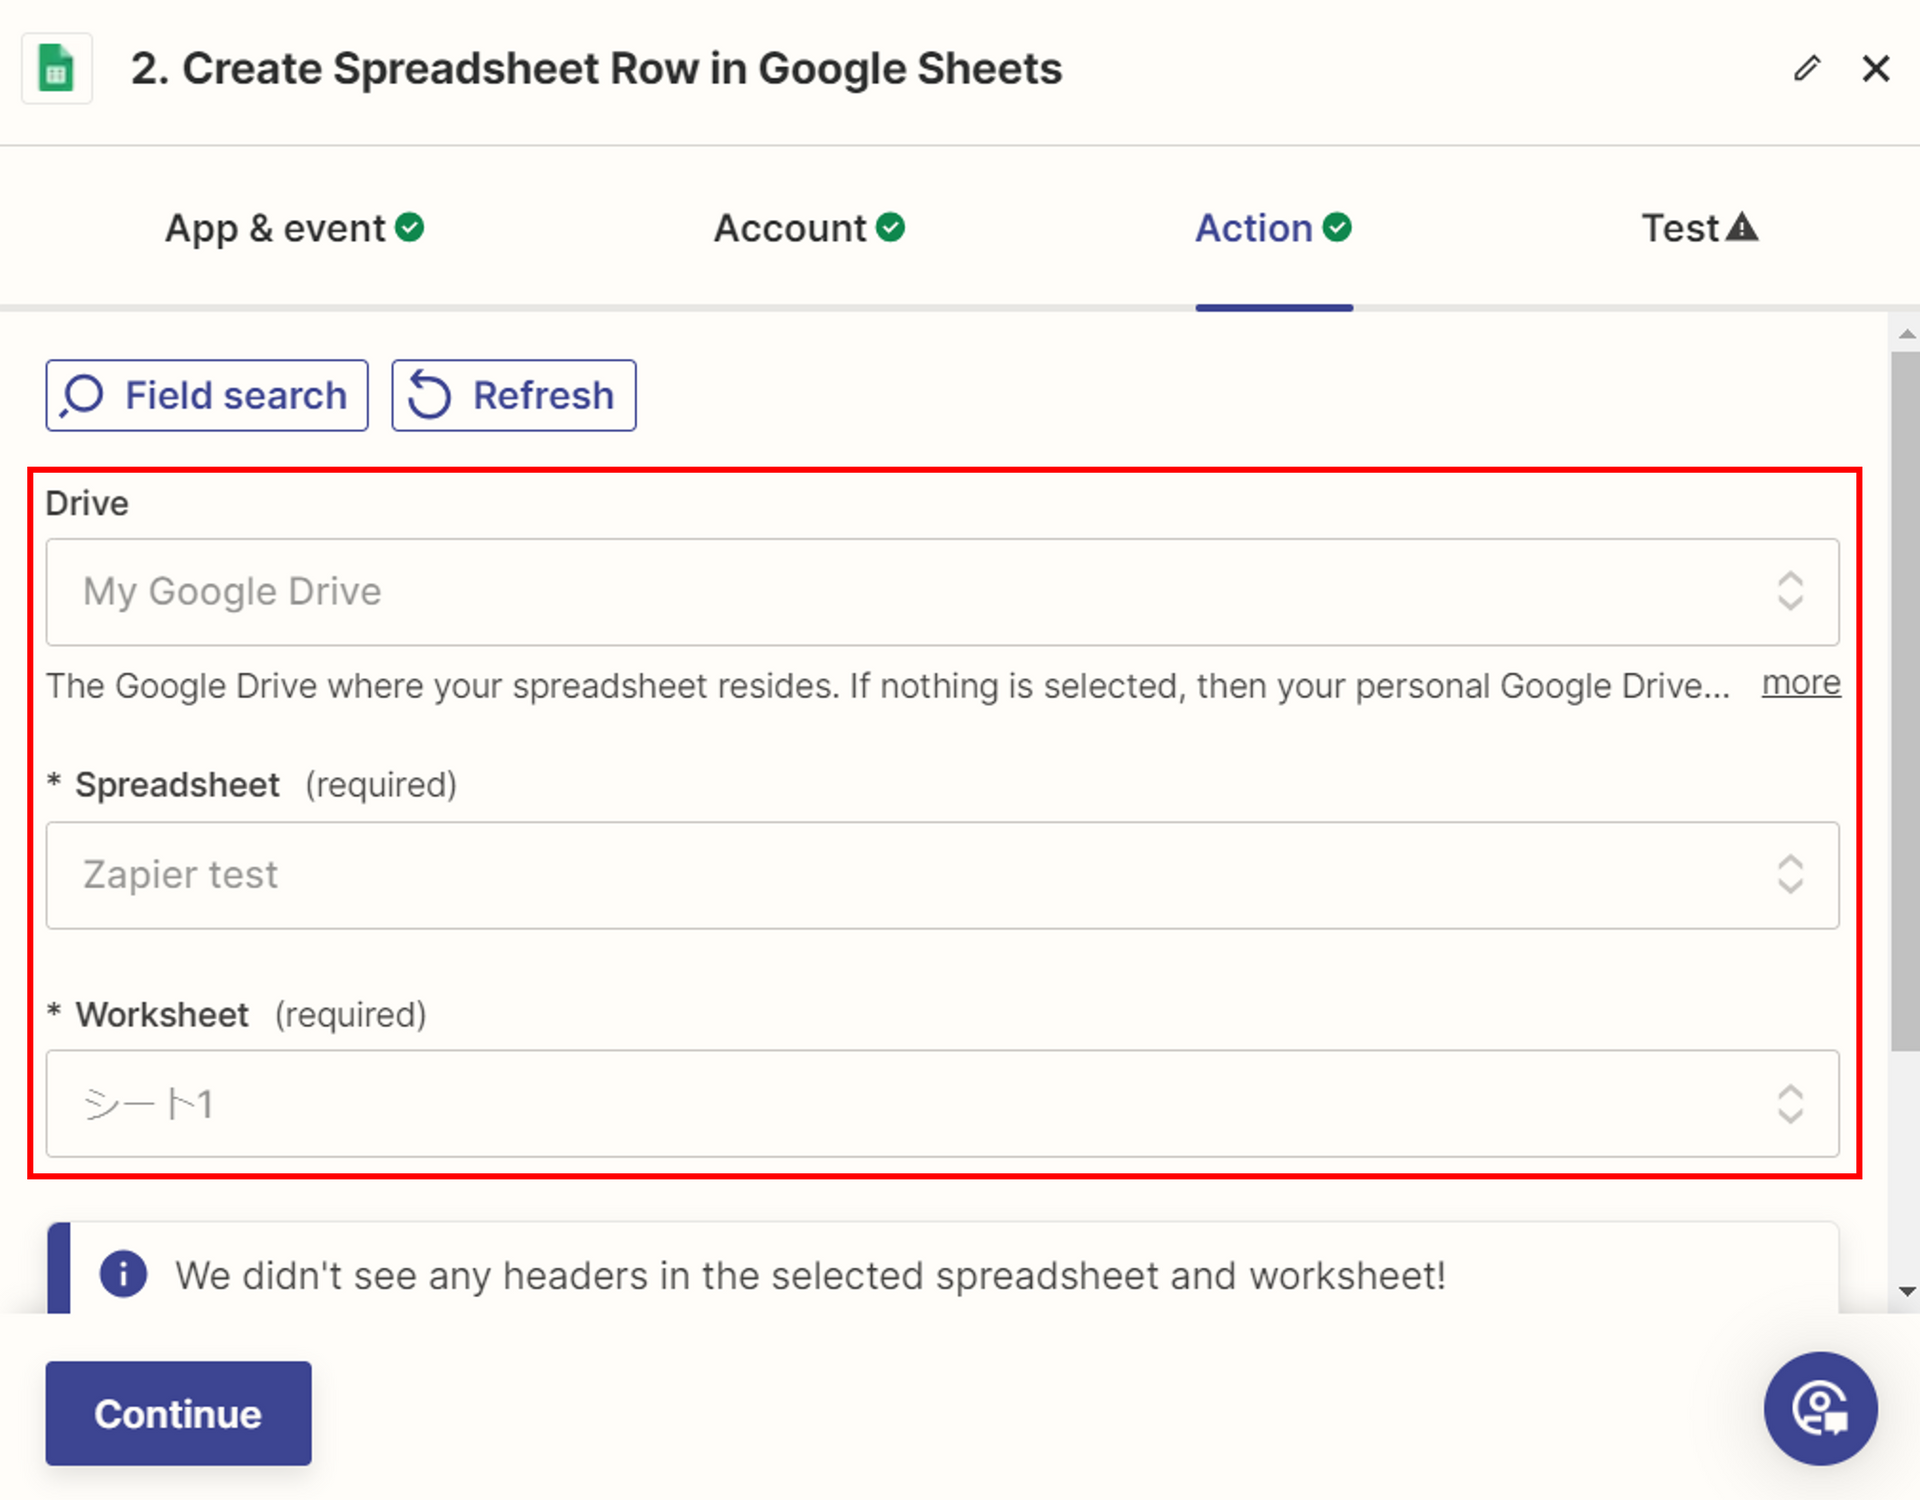Open the Worksheet dropdown selector
Viewport: 1920px width, 1500px height.
point(940,1104)
